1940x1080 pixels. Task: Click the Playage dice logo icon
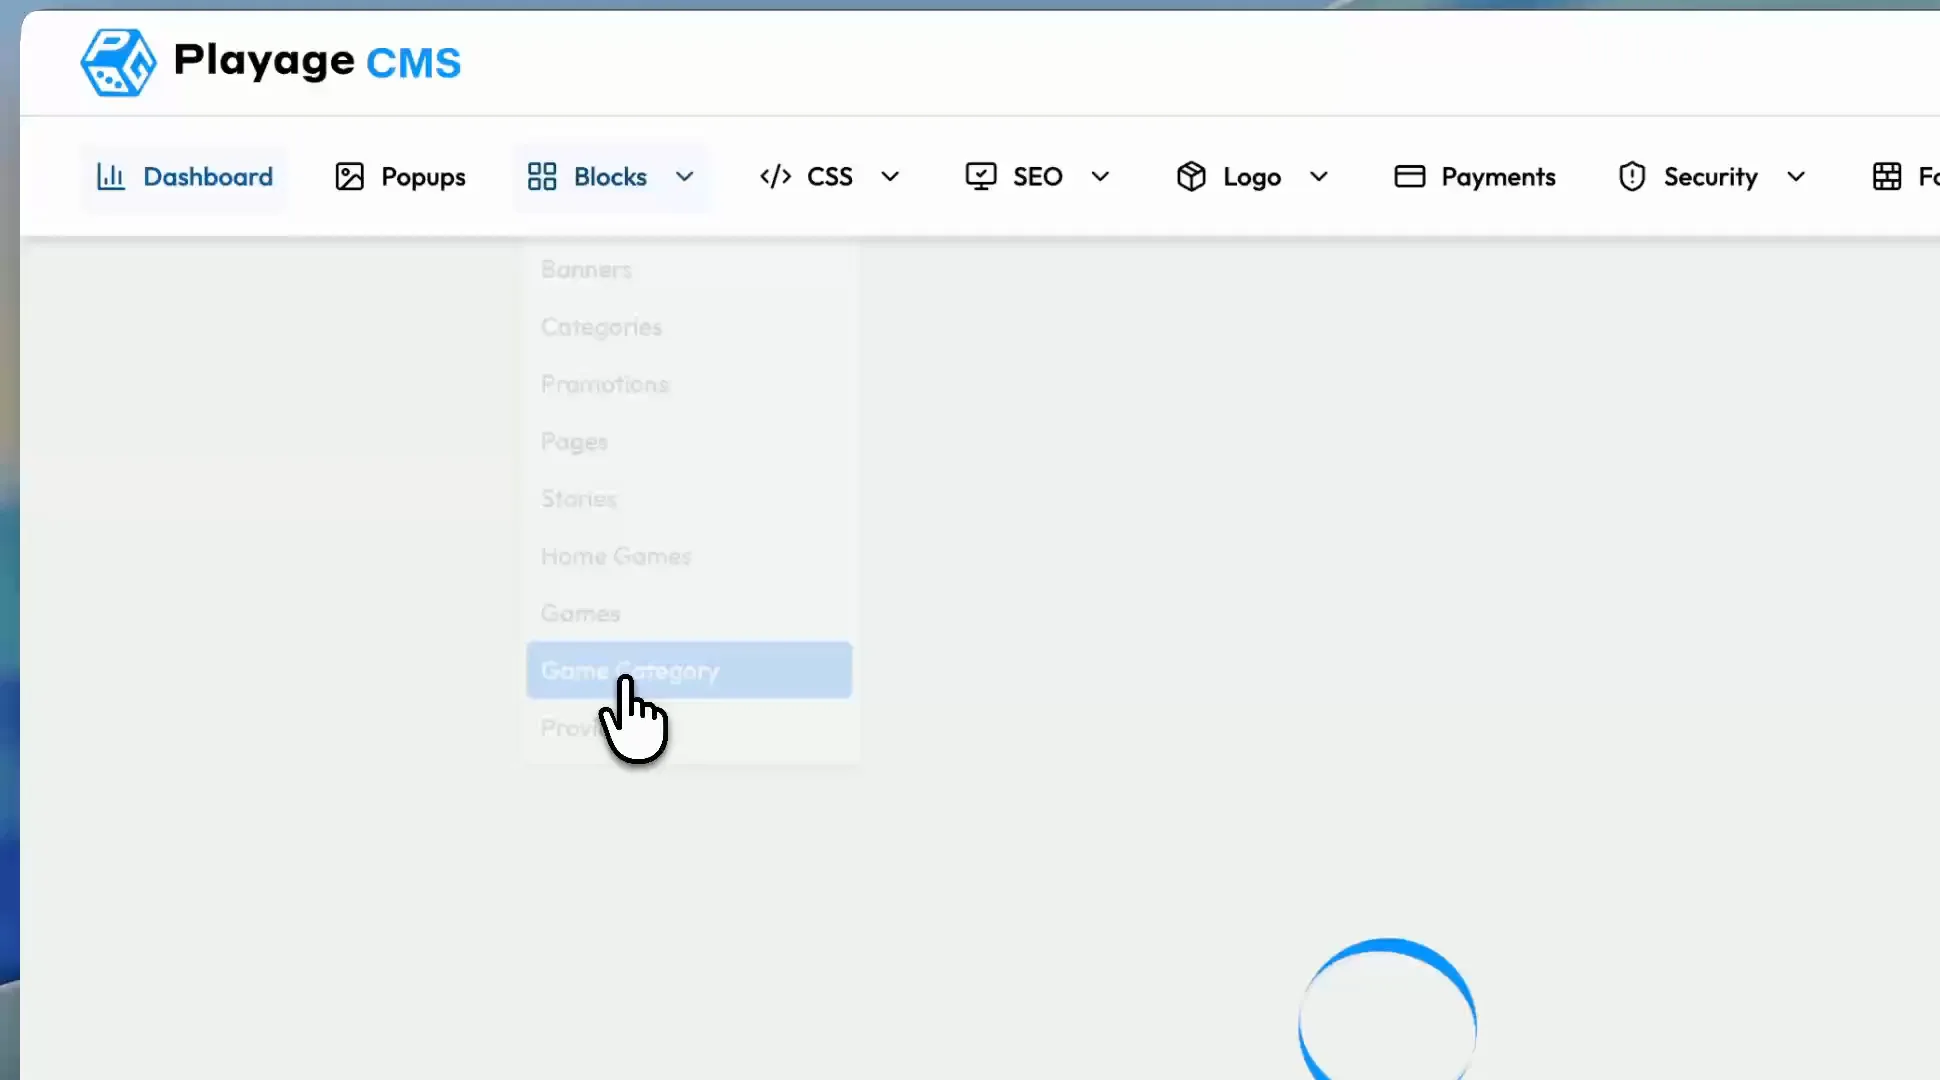pos(118,62)
